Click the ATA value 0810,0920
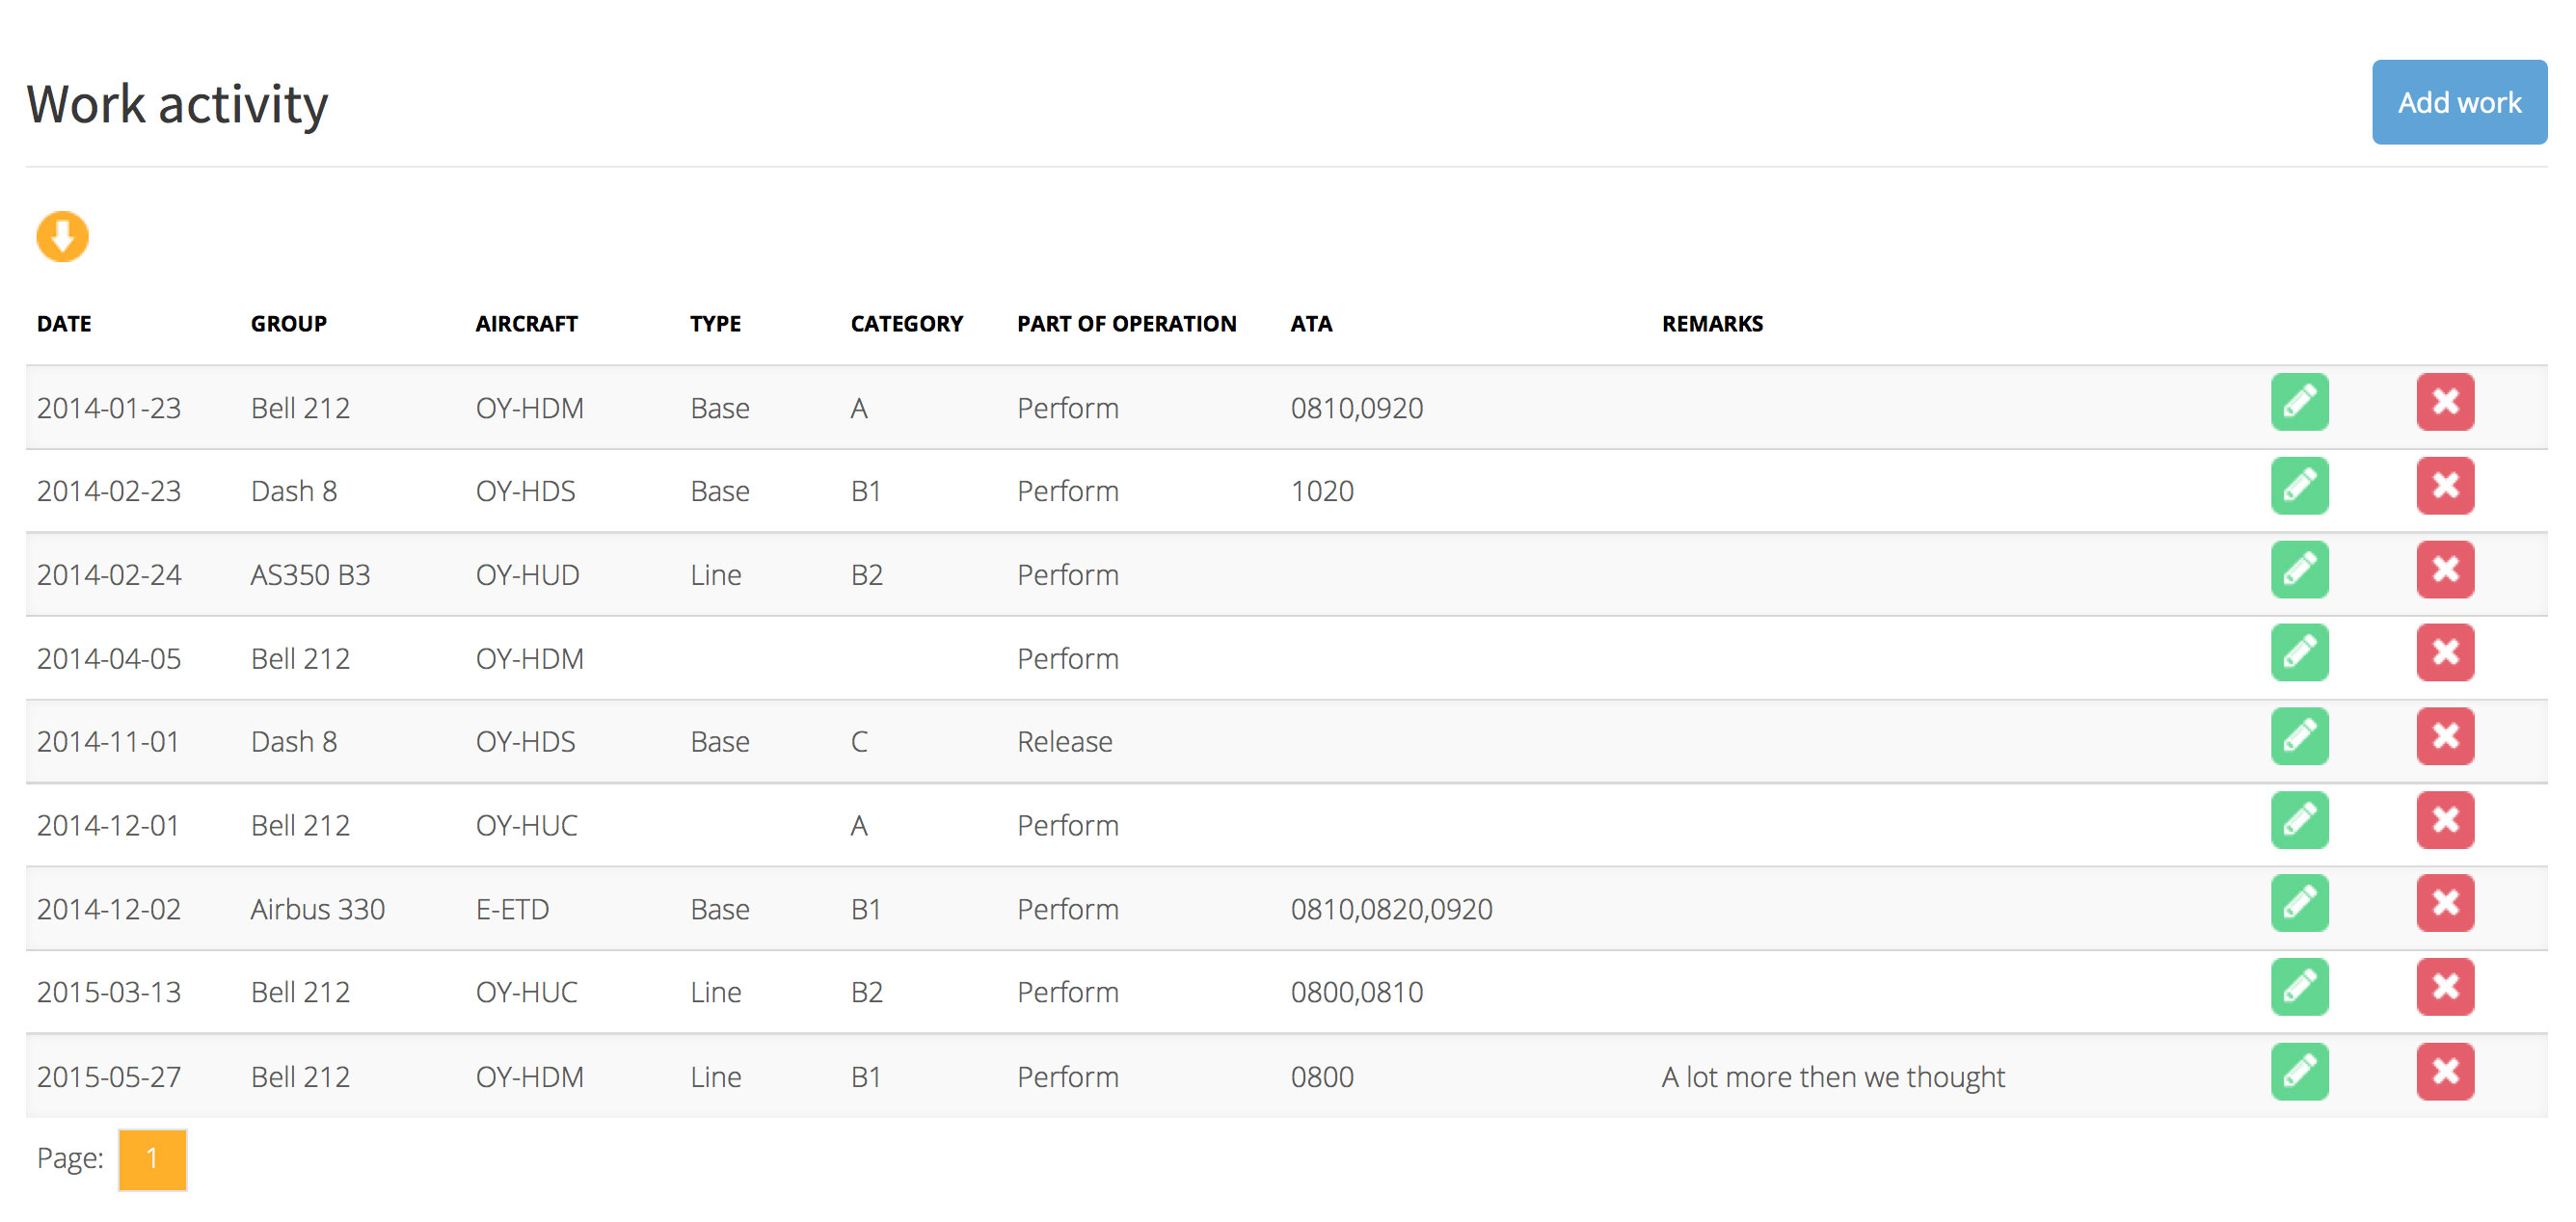Image resolution: width=2576 pixels, height=1222 pixels. coord(1356,408)
